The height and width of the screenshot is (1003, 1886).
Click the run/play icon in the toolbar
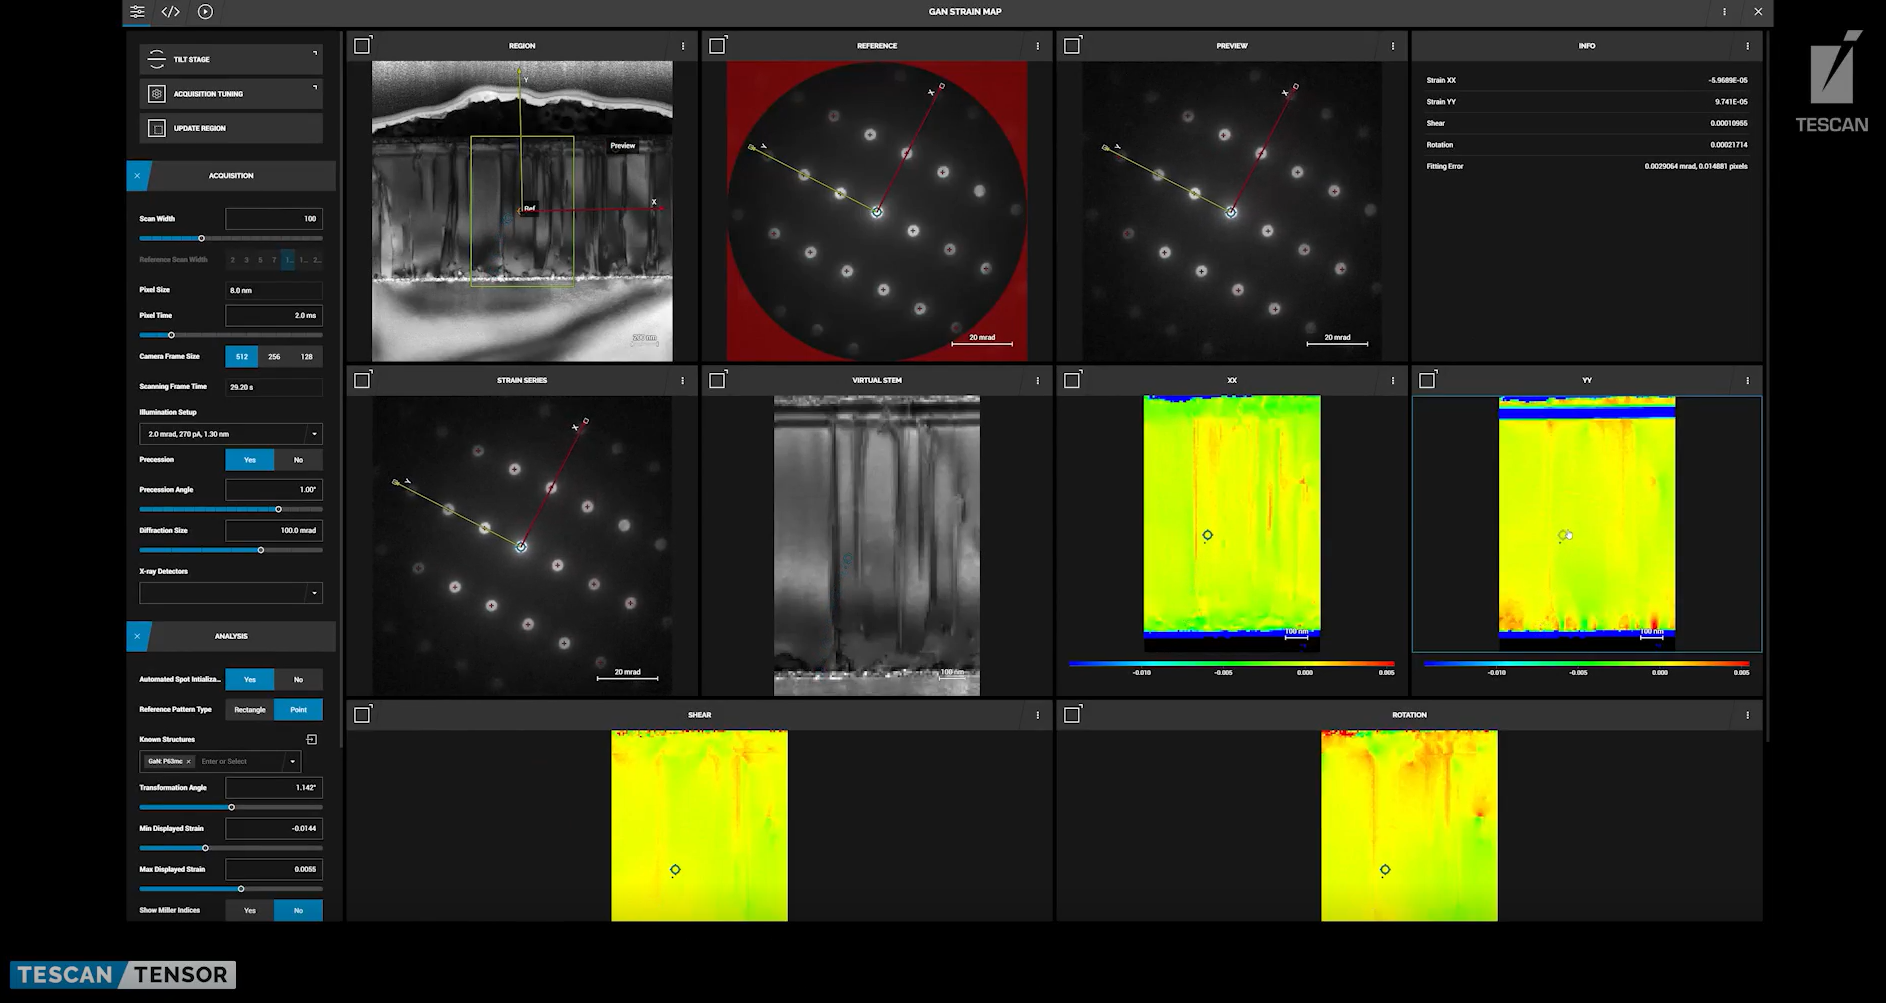pos(204,12)
